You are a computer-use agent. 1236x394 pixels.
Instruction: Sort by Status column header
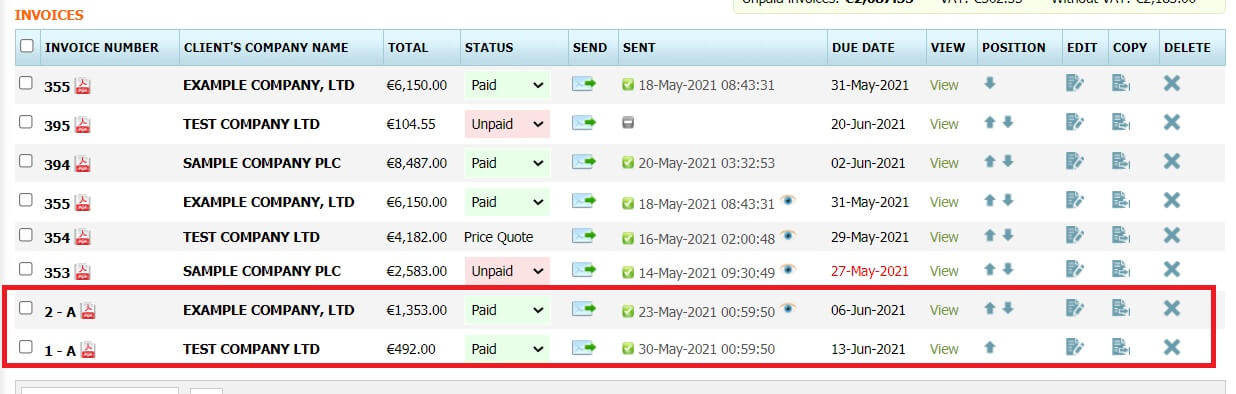(489, 47)
